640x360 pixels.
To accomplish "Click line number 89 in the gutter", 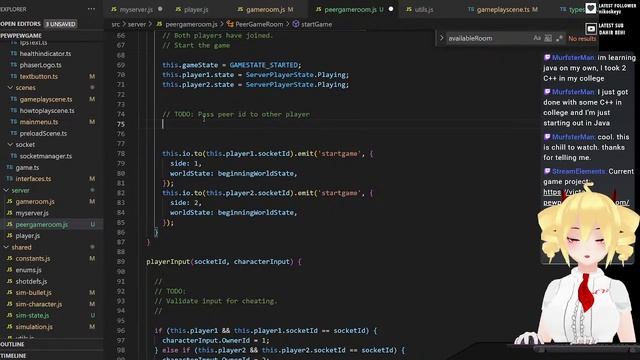I will [121, 262].
